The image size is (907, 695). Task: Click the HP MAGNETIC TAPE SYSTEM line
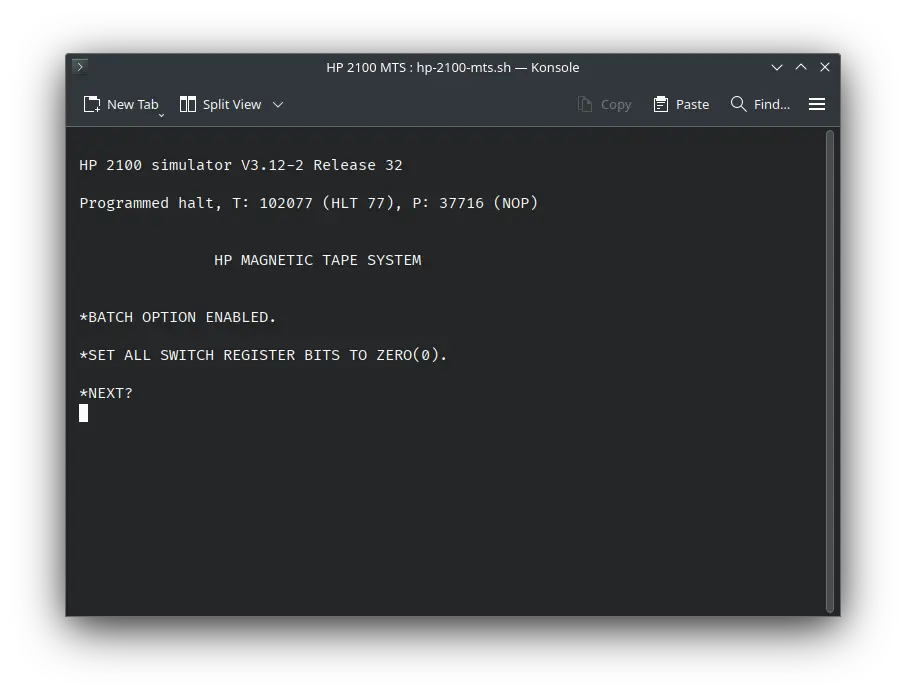click(x=317, y=260)
